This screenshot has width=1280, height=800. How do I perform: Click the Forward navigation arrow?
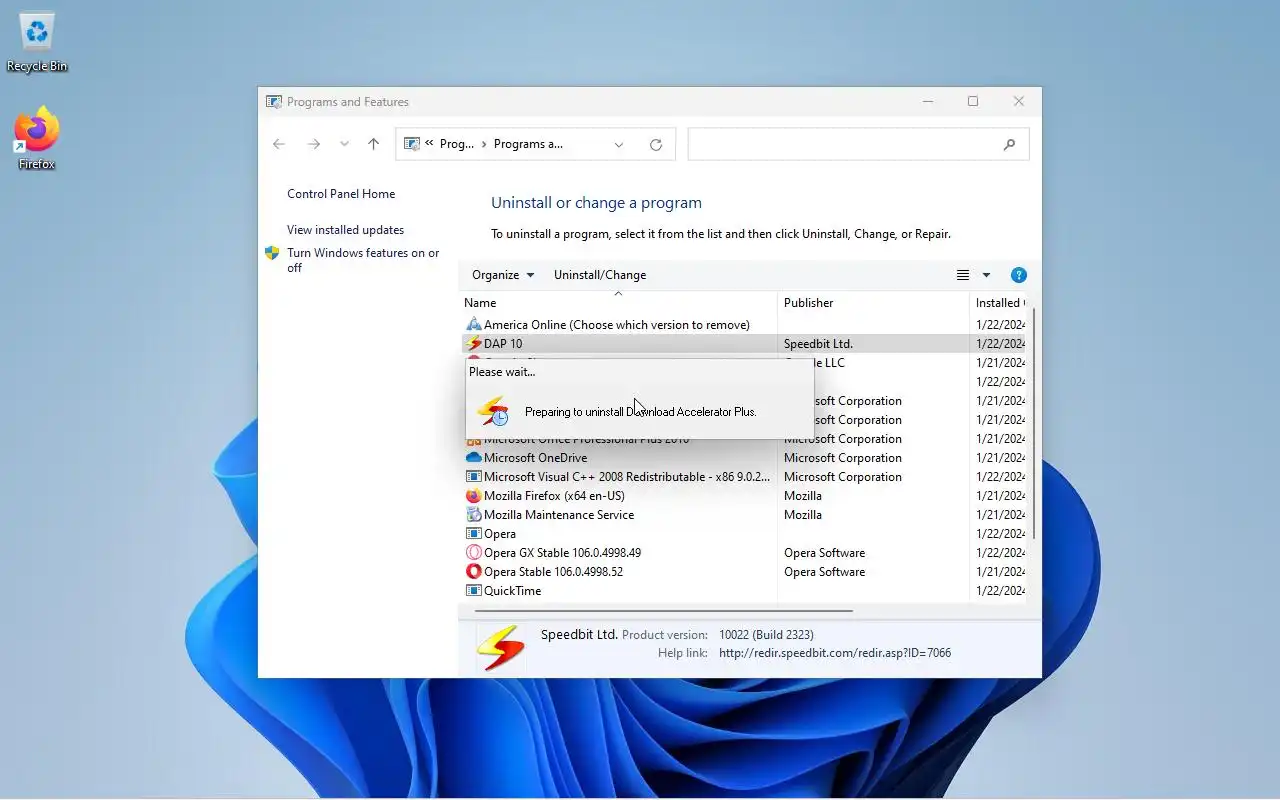point(313,144)
